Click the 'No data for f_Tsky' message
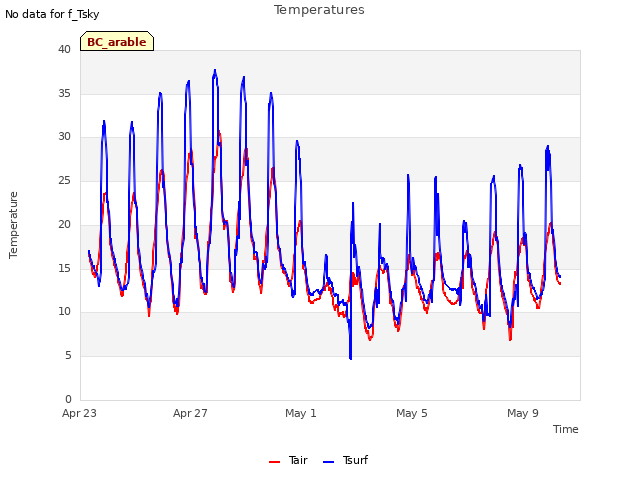Image resolution: width=640 pixels, height=480 pixels. [x=52, y=14]
